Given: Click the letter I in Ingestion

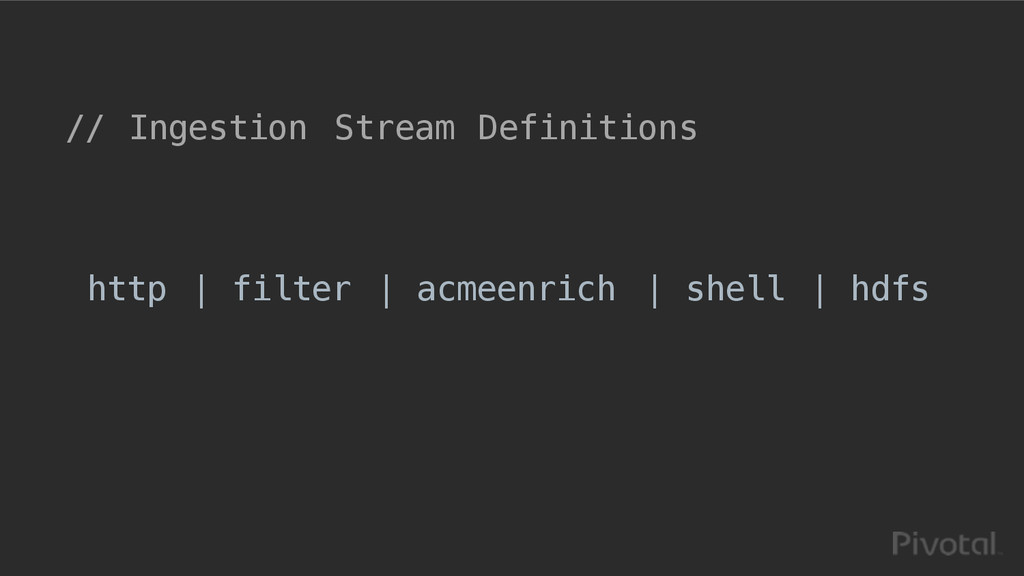Looking at the screenshot, I should [x=138, y=128].
